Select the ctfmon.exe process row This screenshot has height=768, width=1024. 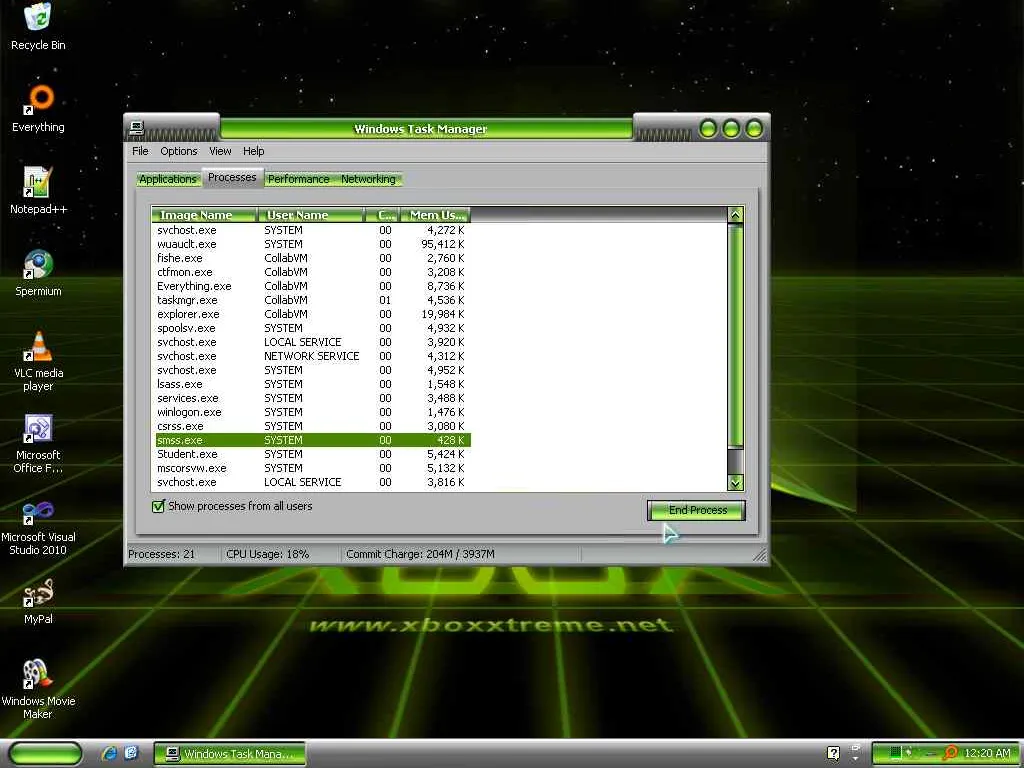coord(311,272)
